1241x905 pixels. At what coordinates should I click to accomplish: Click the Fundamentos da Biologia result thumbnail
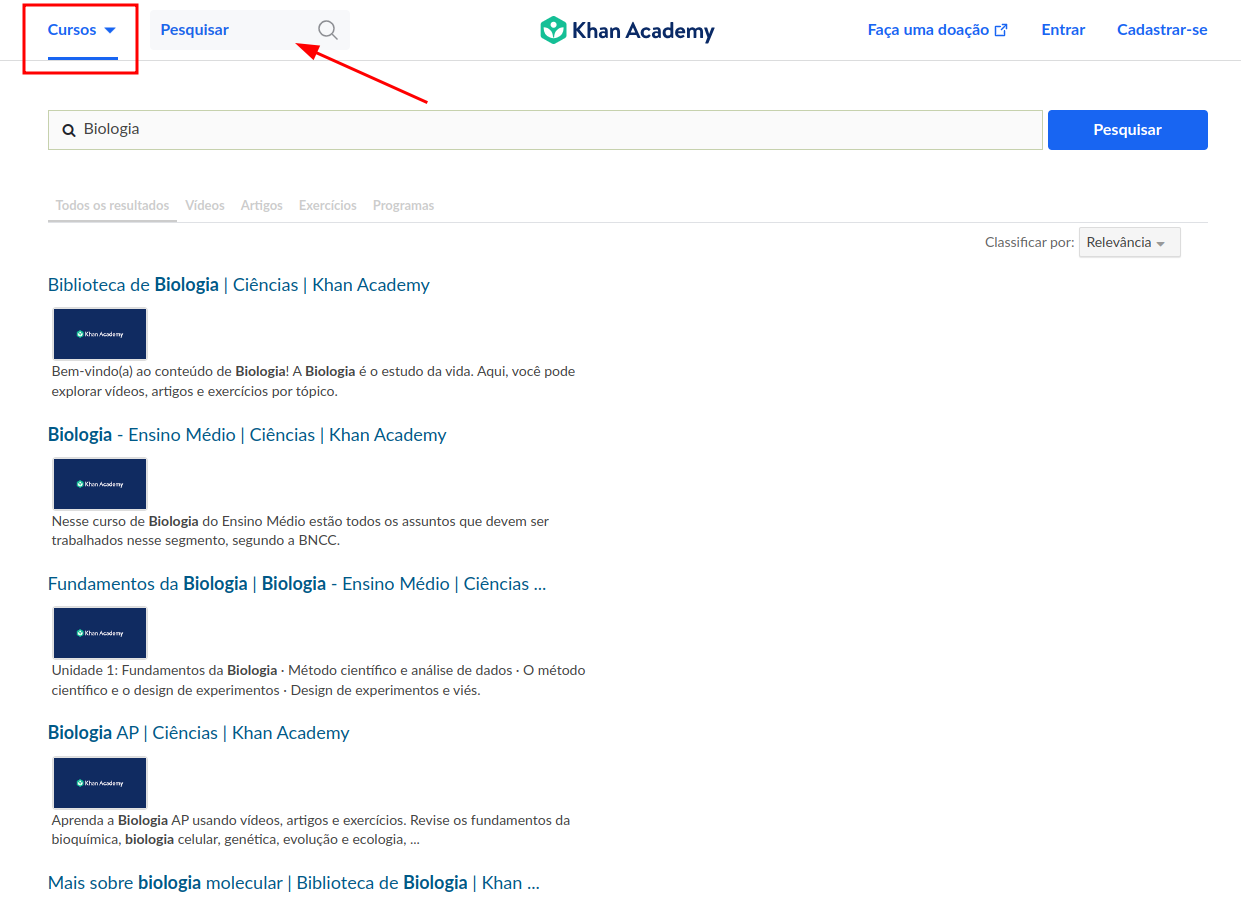tap(100, 633)
